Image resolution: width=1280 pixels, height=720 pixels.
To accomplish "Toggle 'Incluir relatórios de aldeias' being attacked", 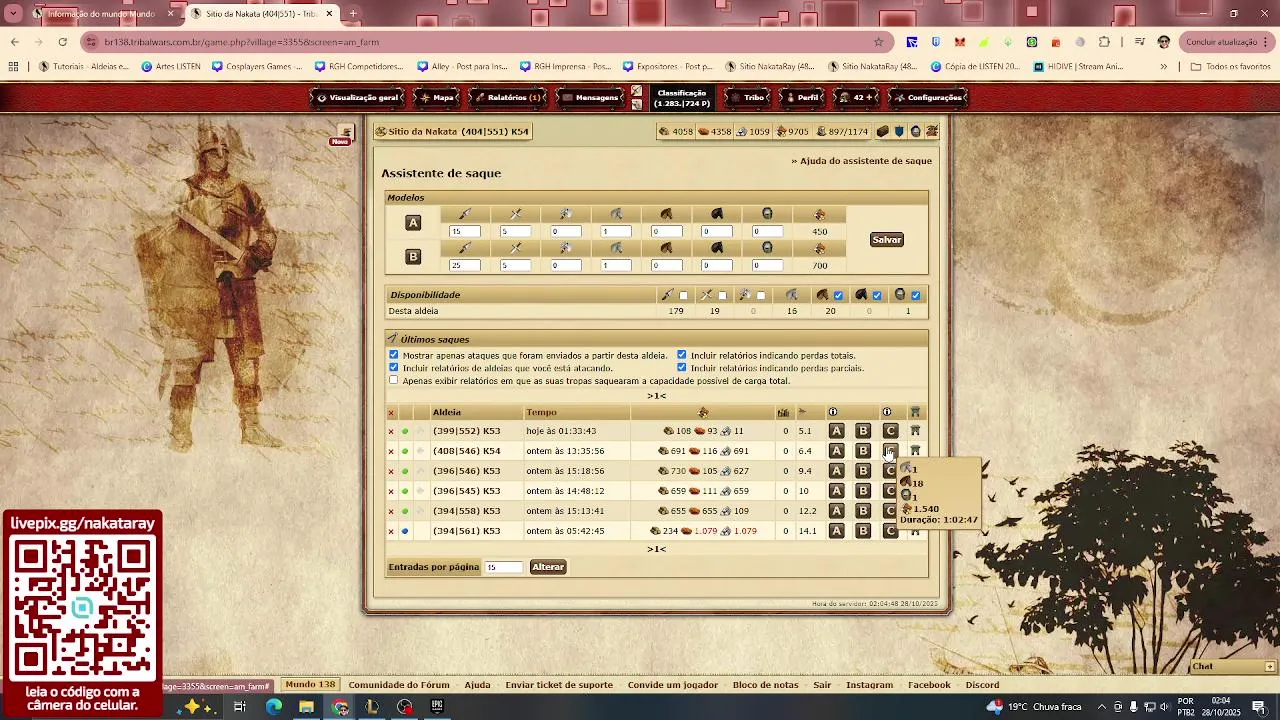I will 394,368.
